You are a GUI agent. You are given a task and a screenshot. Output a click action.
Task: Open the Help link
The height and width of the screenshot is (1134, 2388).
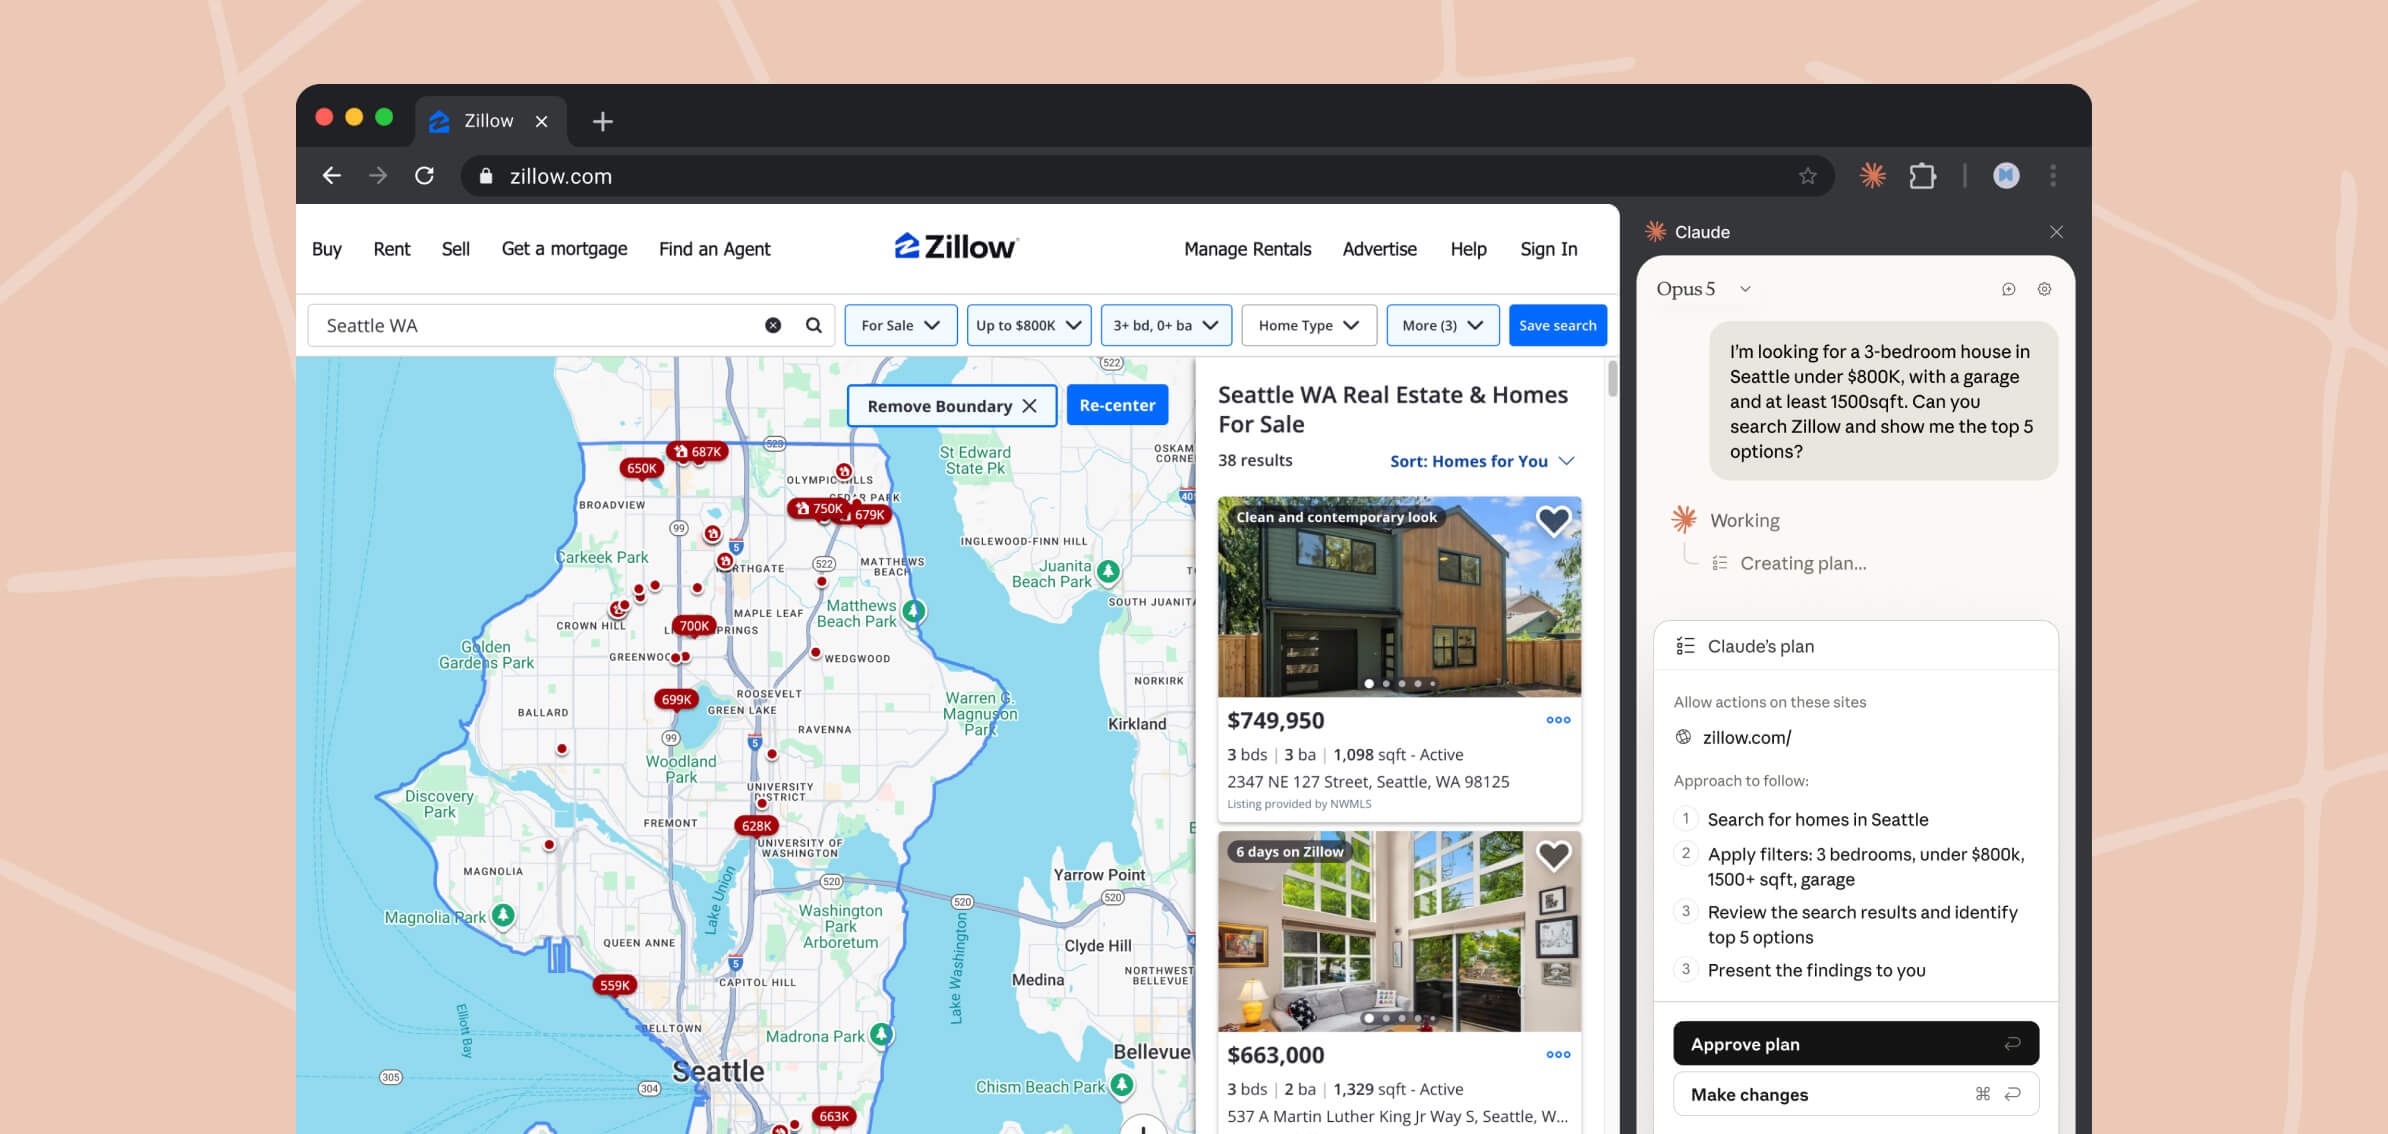[1469, 249]
